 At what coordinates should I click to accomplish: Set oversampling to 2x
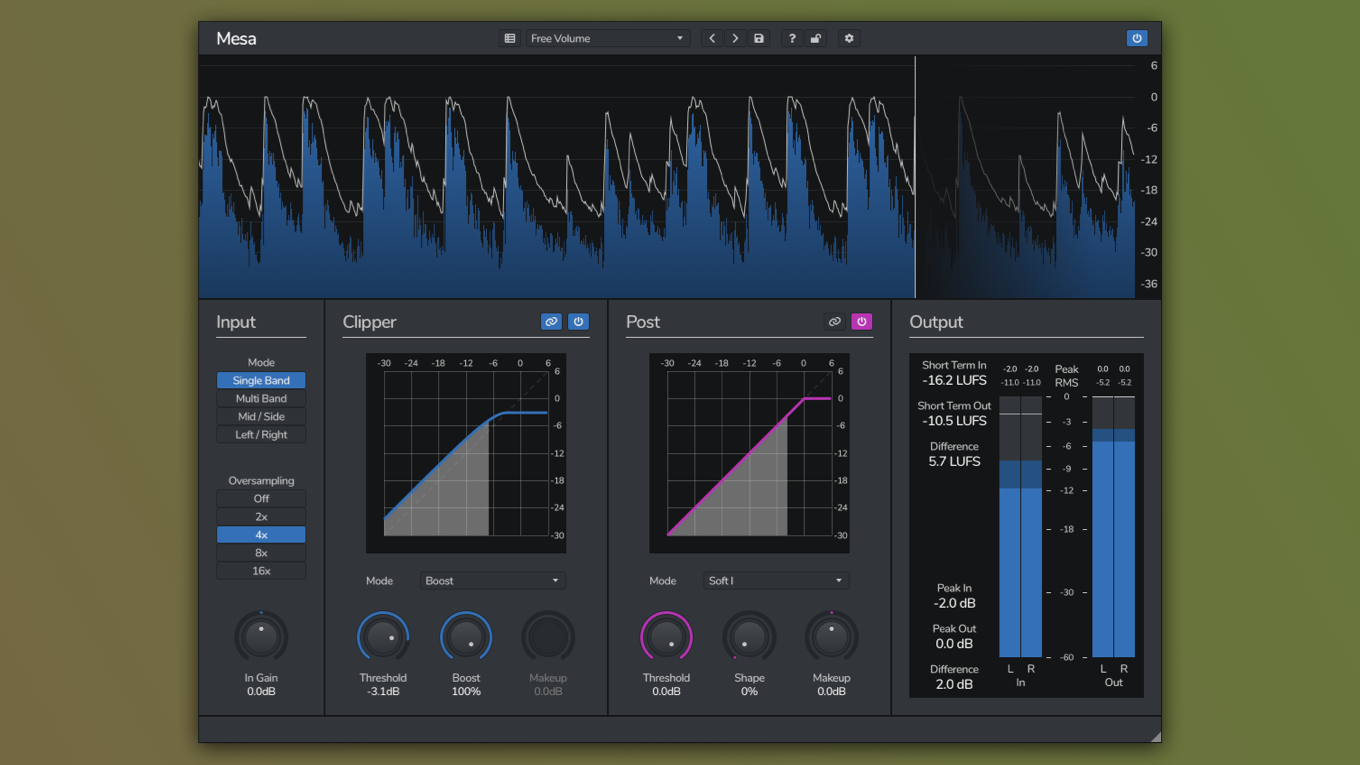261,517
